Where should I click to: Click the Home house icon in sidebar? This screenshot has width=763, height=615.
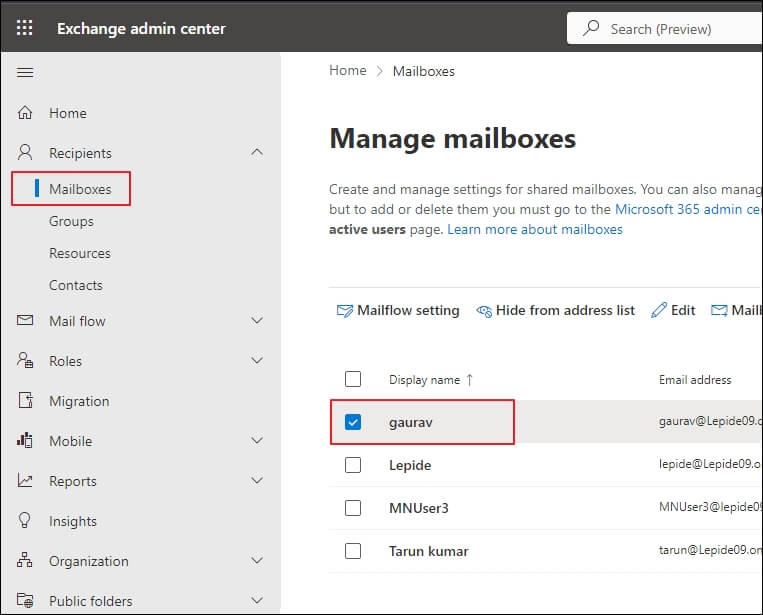click(26, 113)
